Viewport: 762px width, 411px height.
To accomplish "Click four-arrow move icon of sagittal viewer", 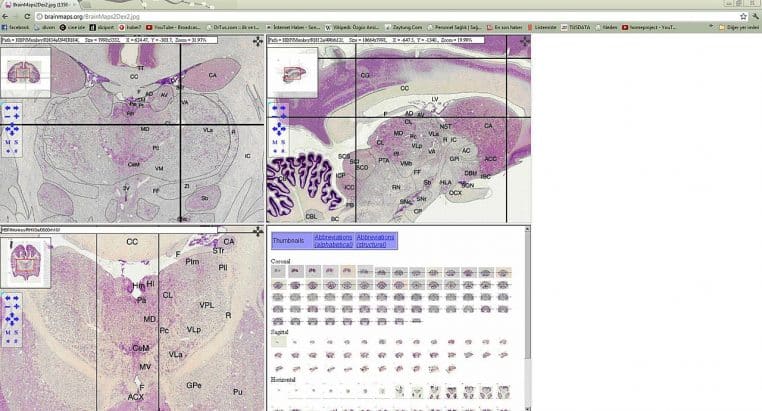I will coord(524,42).
